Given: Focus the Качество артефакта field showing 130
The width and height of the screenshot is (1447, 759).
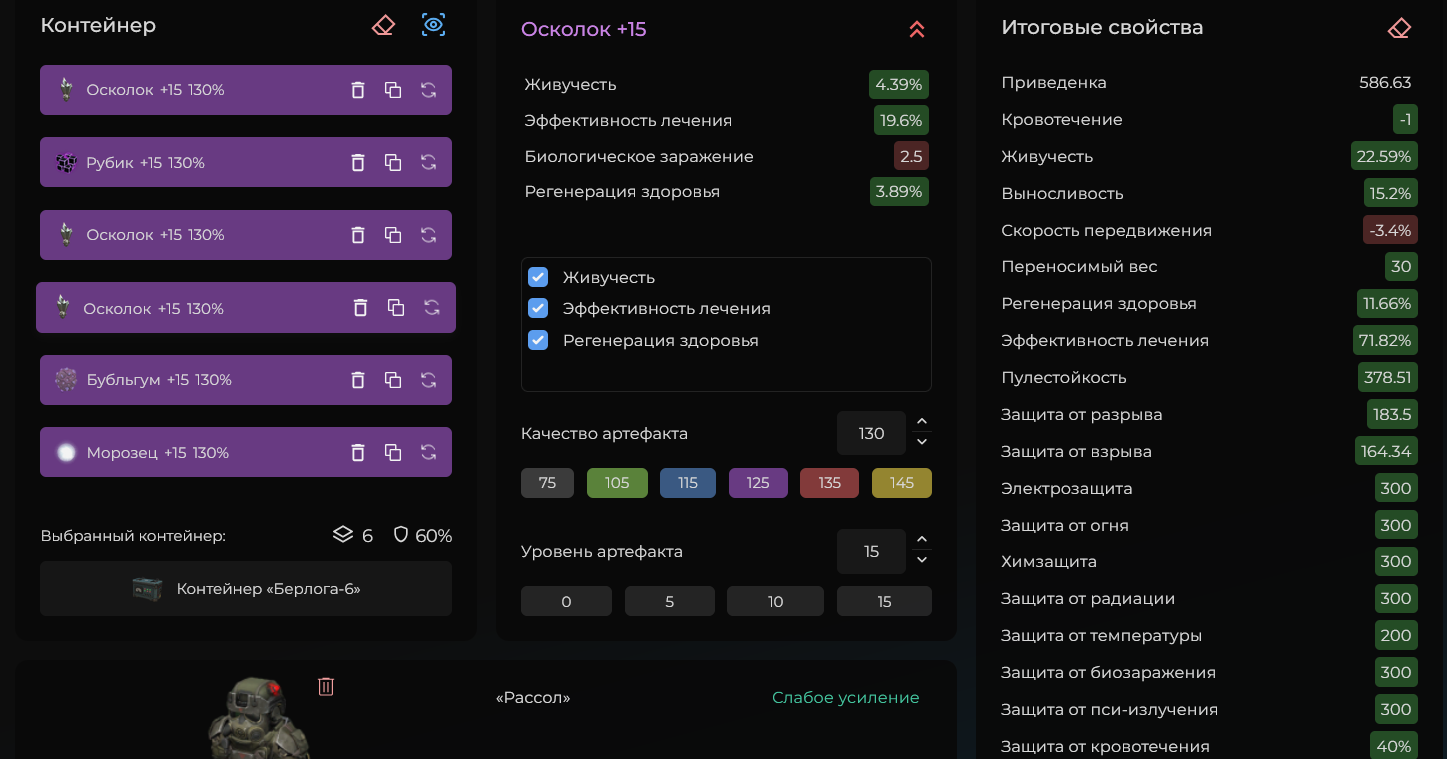Looking at the screenshot, I should (871, 433).
